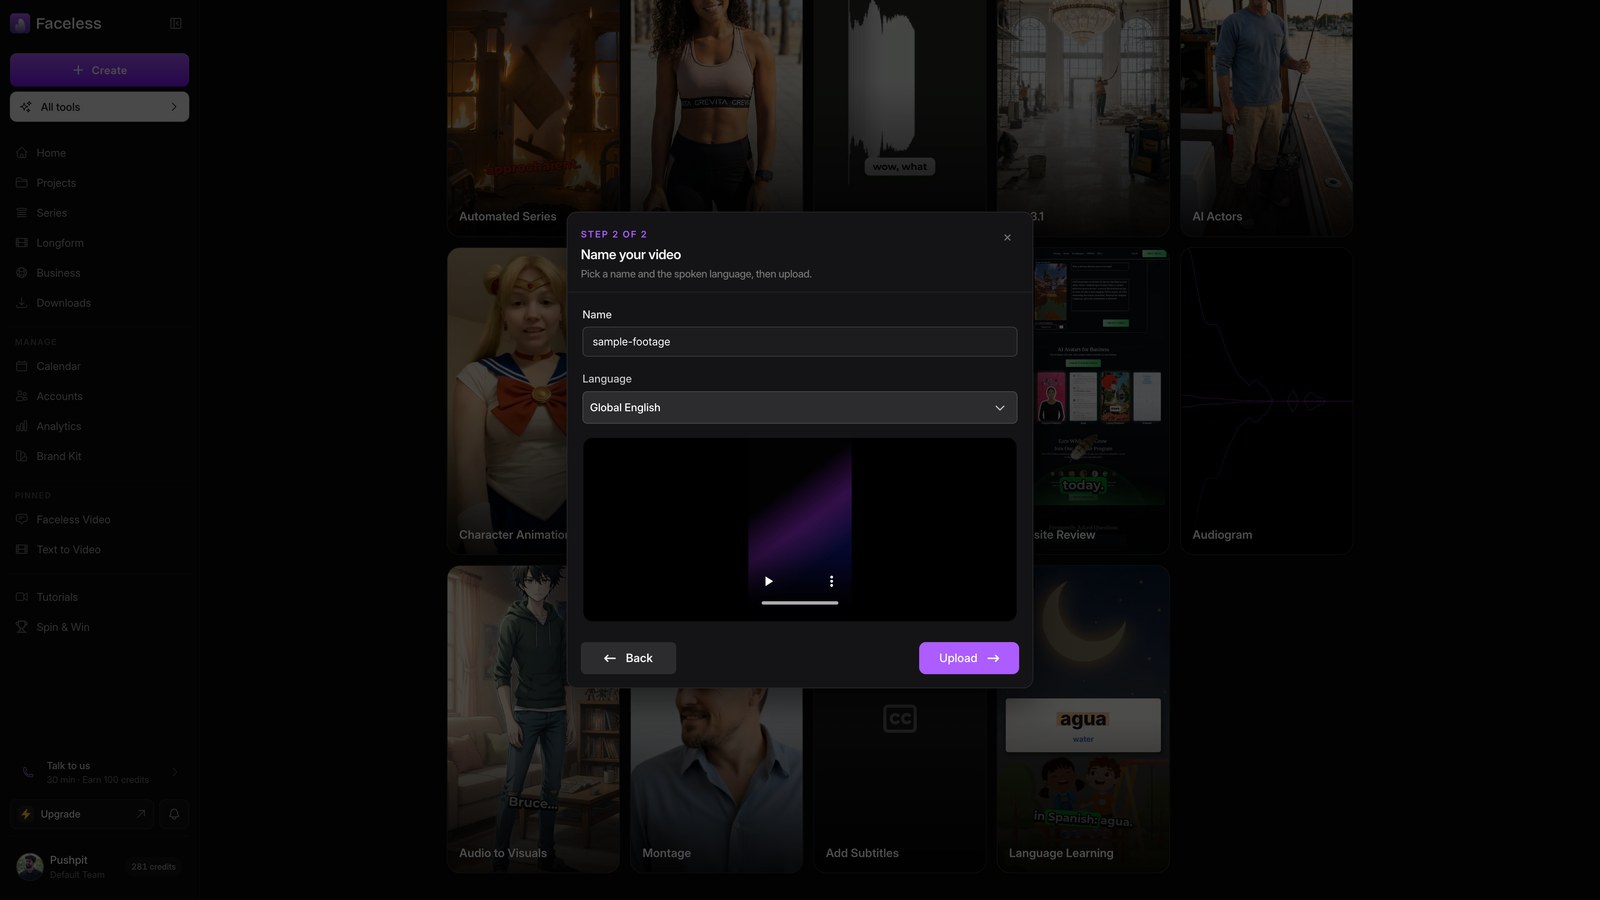The width and height of the screenshot is (1600, 900).
Task: Open the Language dropdown
Action: pyautogui.click(x=800, y=408)
